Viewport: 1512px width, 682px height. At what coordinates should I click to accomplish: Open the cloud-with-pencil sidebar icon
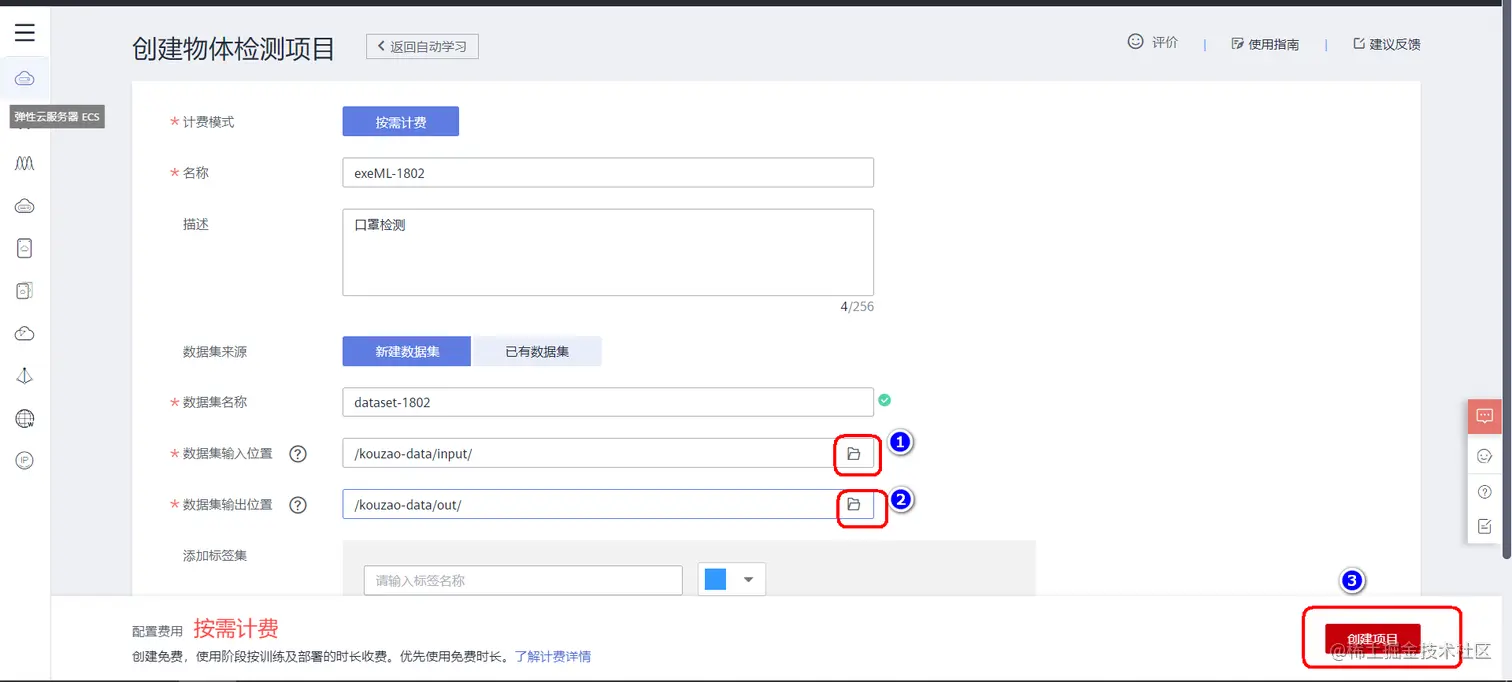pyautogui.click(x=25, y=333)
